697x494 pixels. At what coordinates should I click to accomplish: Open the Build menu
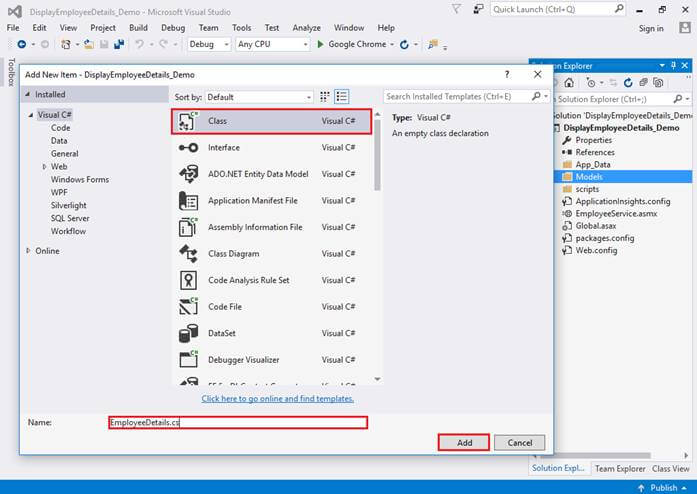(138, 28)
